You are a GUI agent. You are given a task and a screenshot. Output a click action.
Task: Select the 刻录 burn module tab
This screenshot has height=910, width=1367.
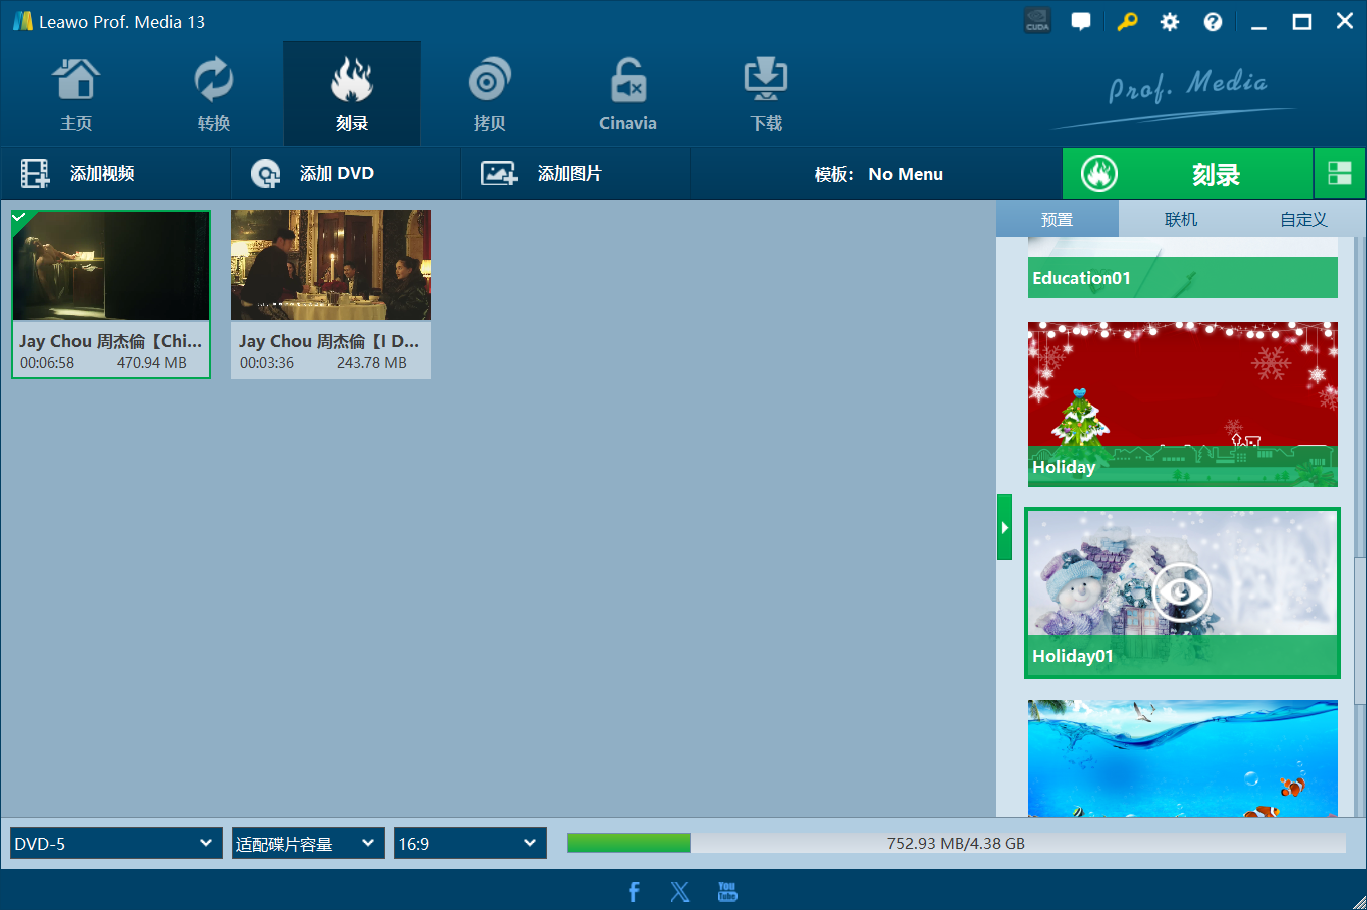(352, 95)
